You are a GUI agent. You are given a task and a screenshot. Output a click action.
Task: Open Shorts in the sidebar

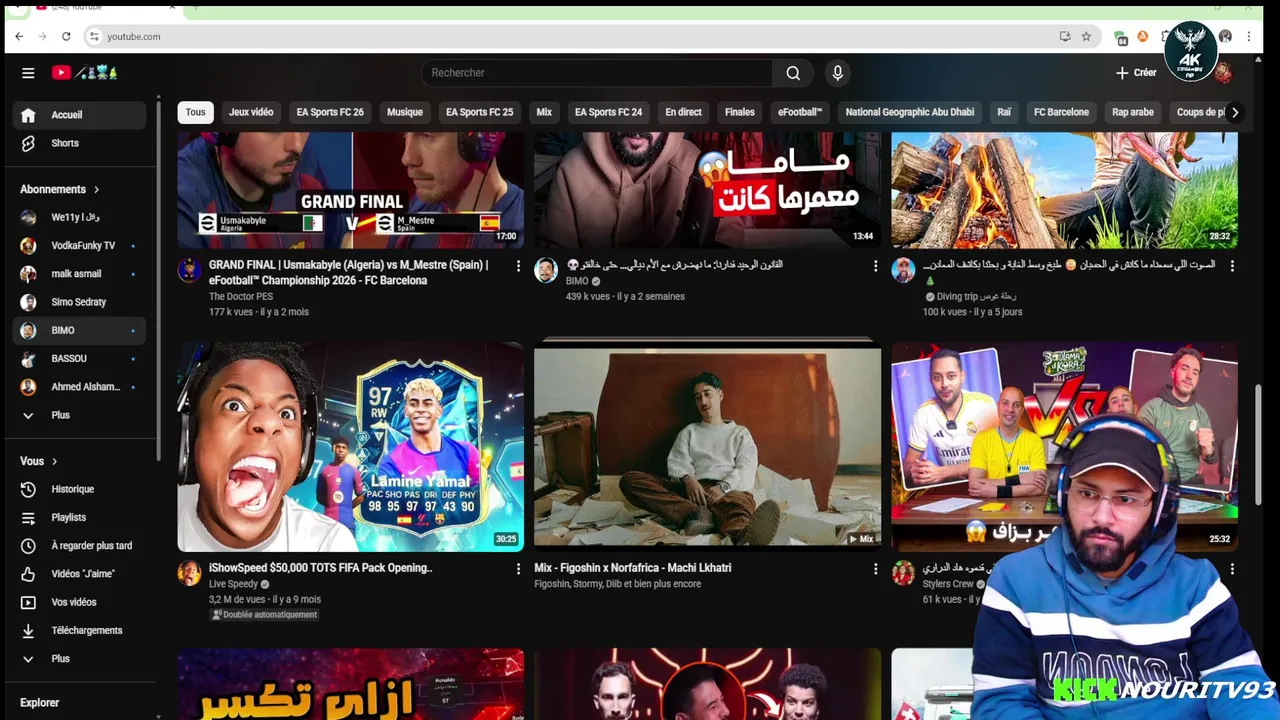pos(79,143)
